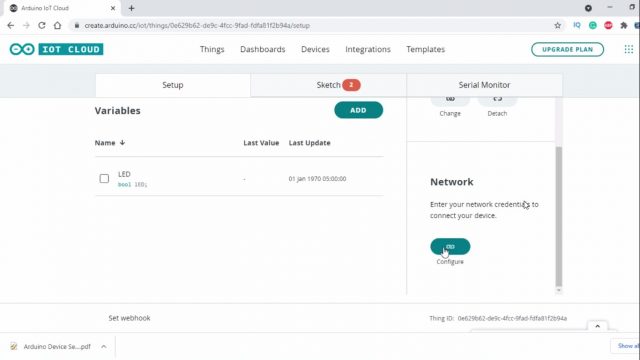Open the Devices menu
640x360 pixels.
point(315,49)
